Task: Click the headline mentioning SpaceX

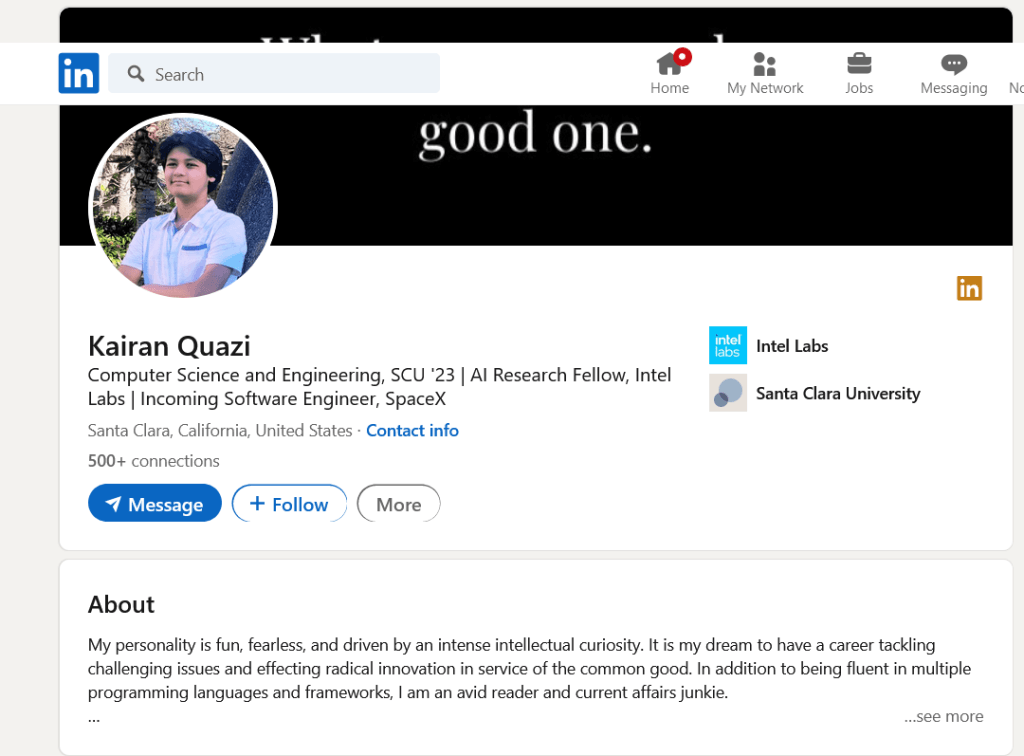Action: [x=379, y=386]
